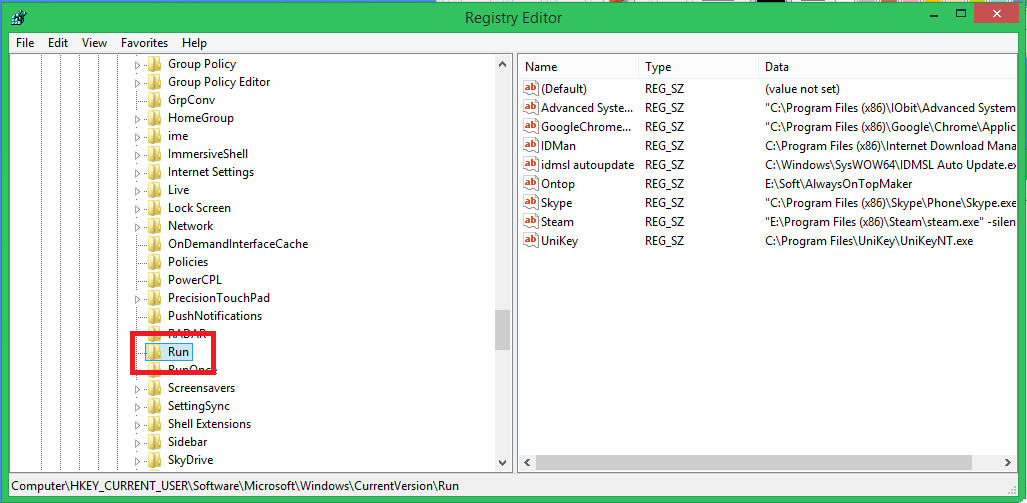Click the Steam string value icon
The height and width of the screenshot is (503, 1027).
coord(531,221)
